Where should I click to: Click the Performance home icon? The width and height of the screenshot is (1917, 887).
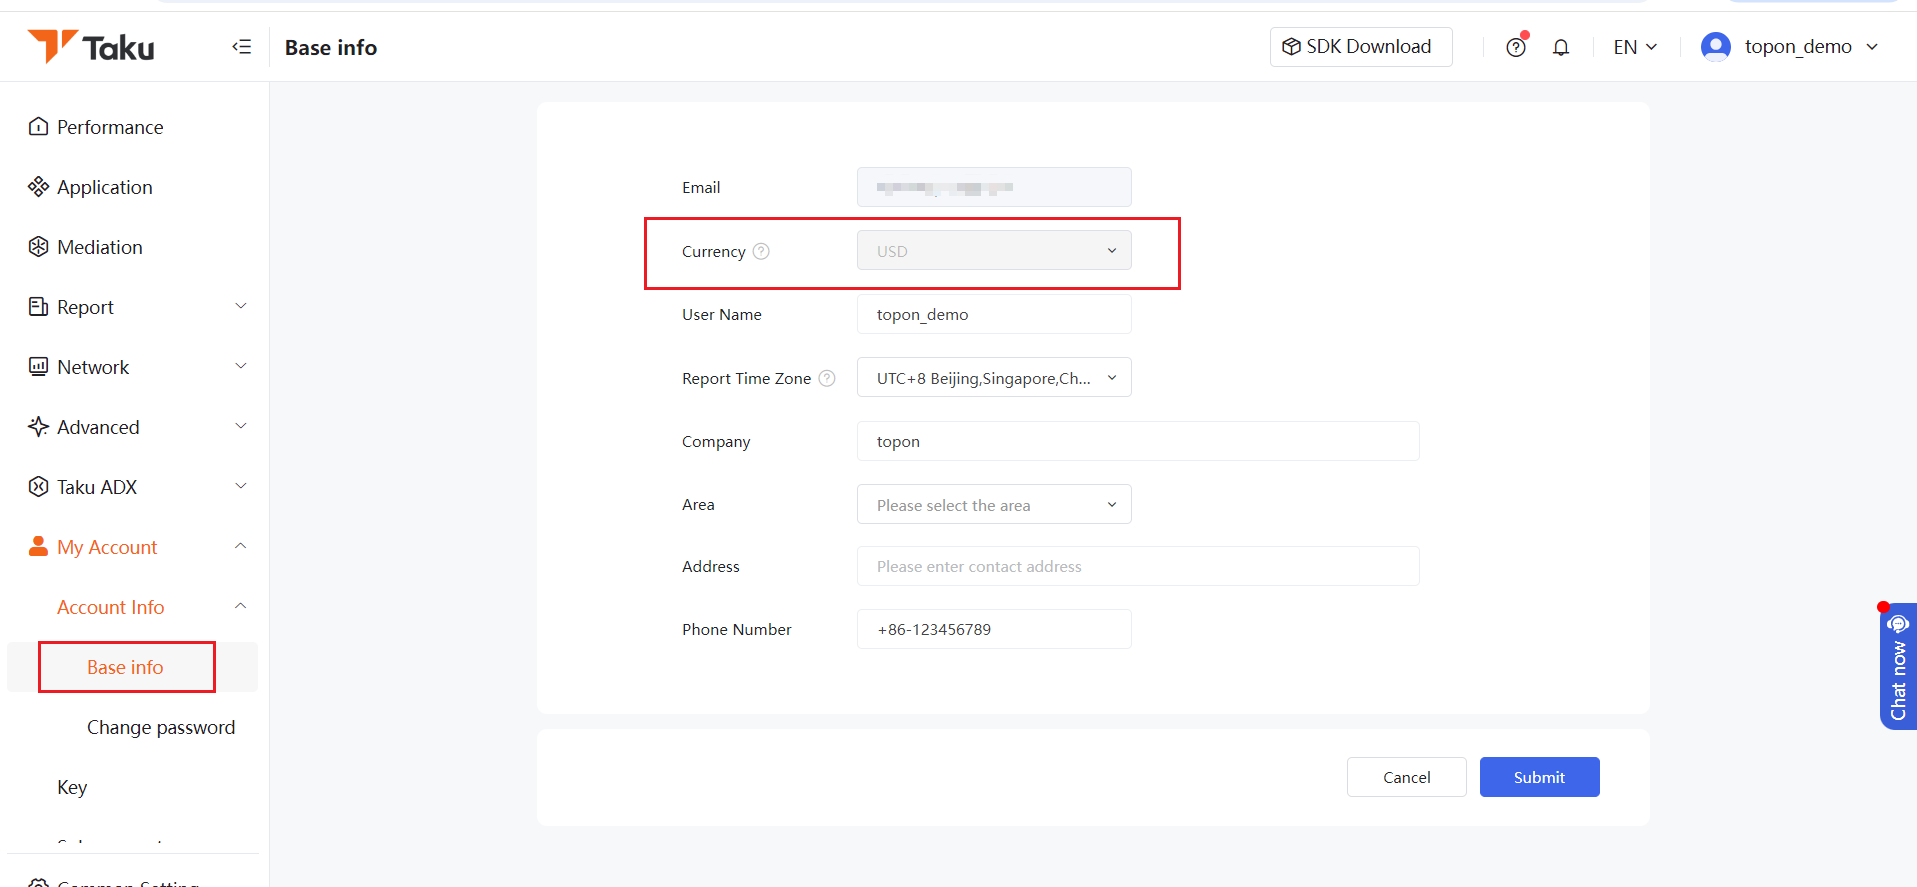[x=38, y=127]
